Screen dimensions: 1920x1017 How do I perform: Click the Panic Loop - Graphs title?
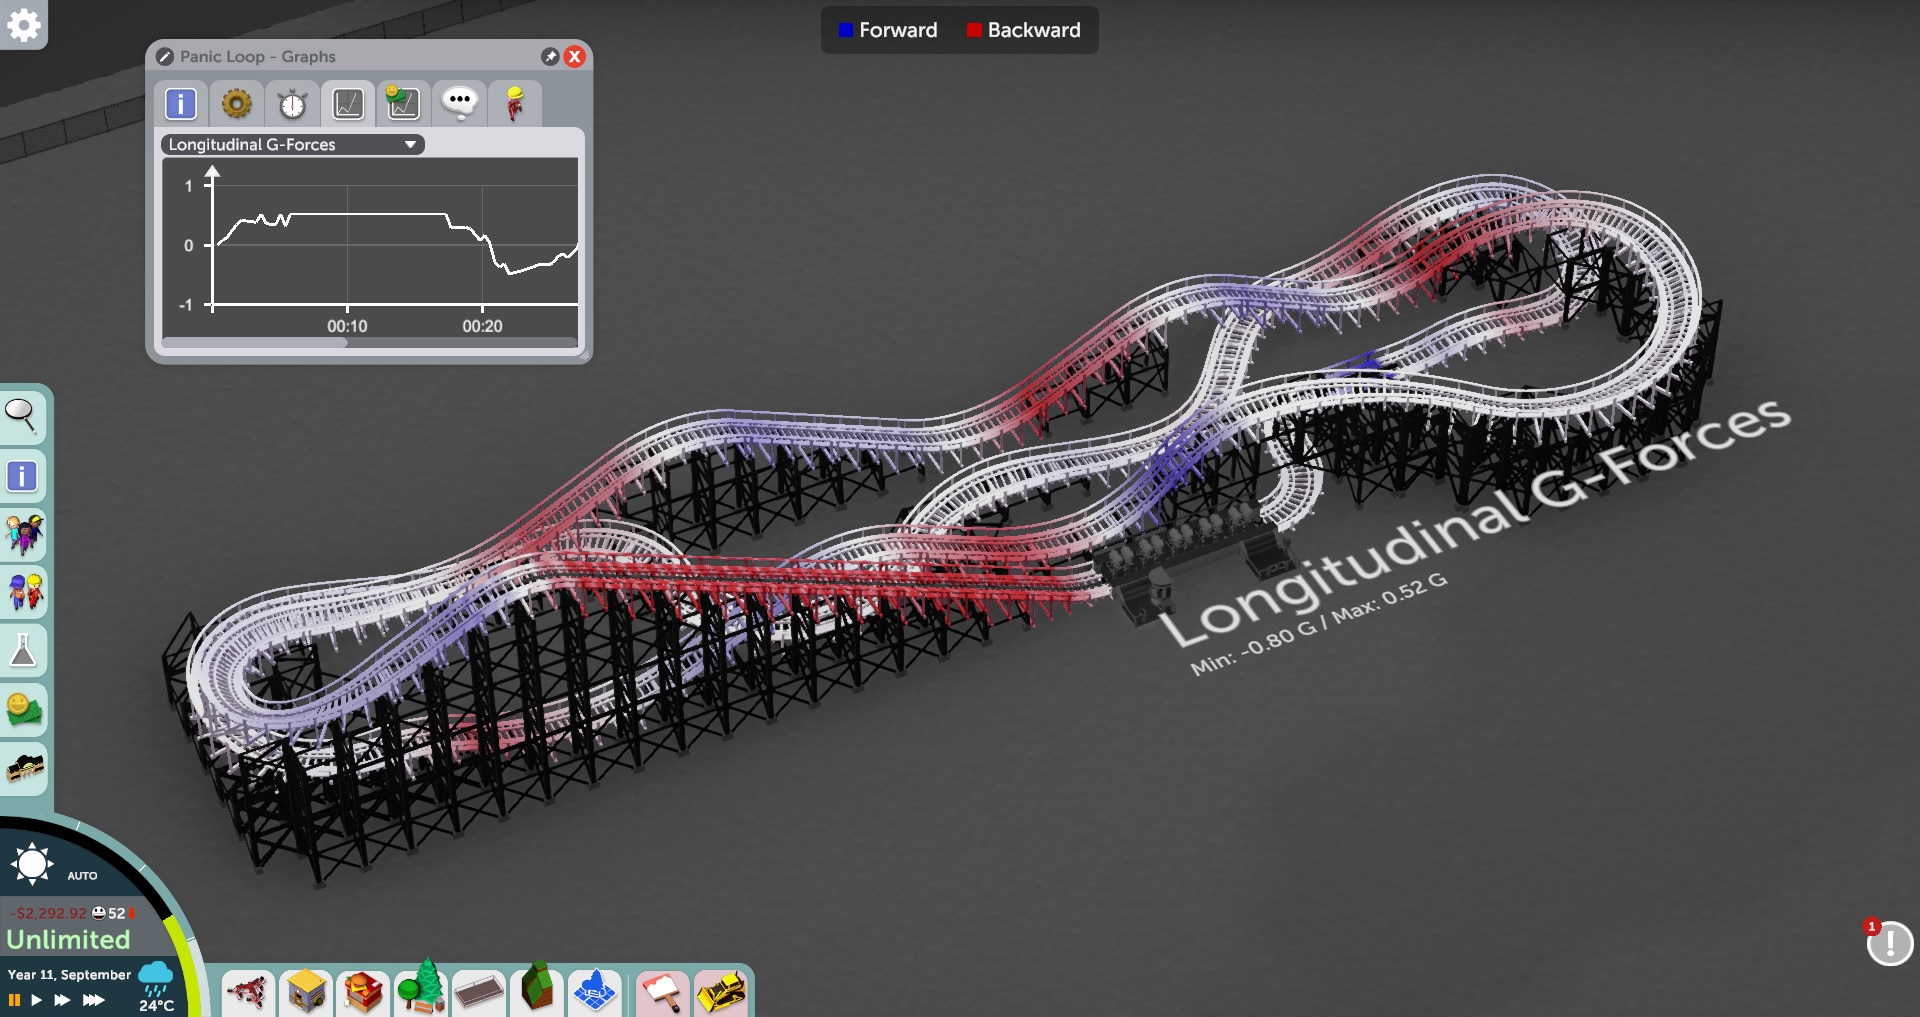click(258, 57)
